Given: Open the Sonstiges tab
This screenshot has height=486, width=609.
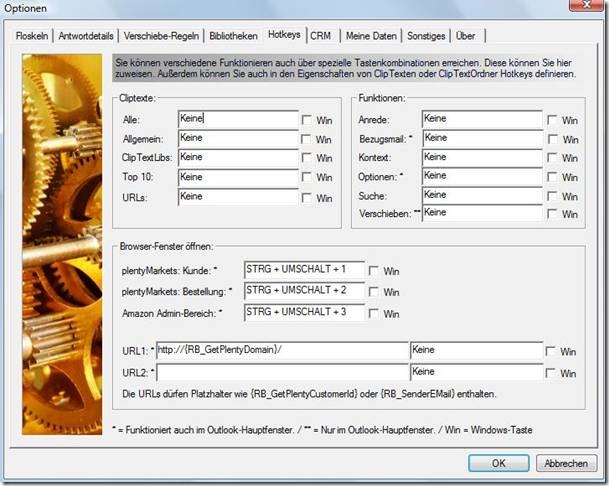Looking at the screenshot, I should [x=426, y=36].
